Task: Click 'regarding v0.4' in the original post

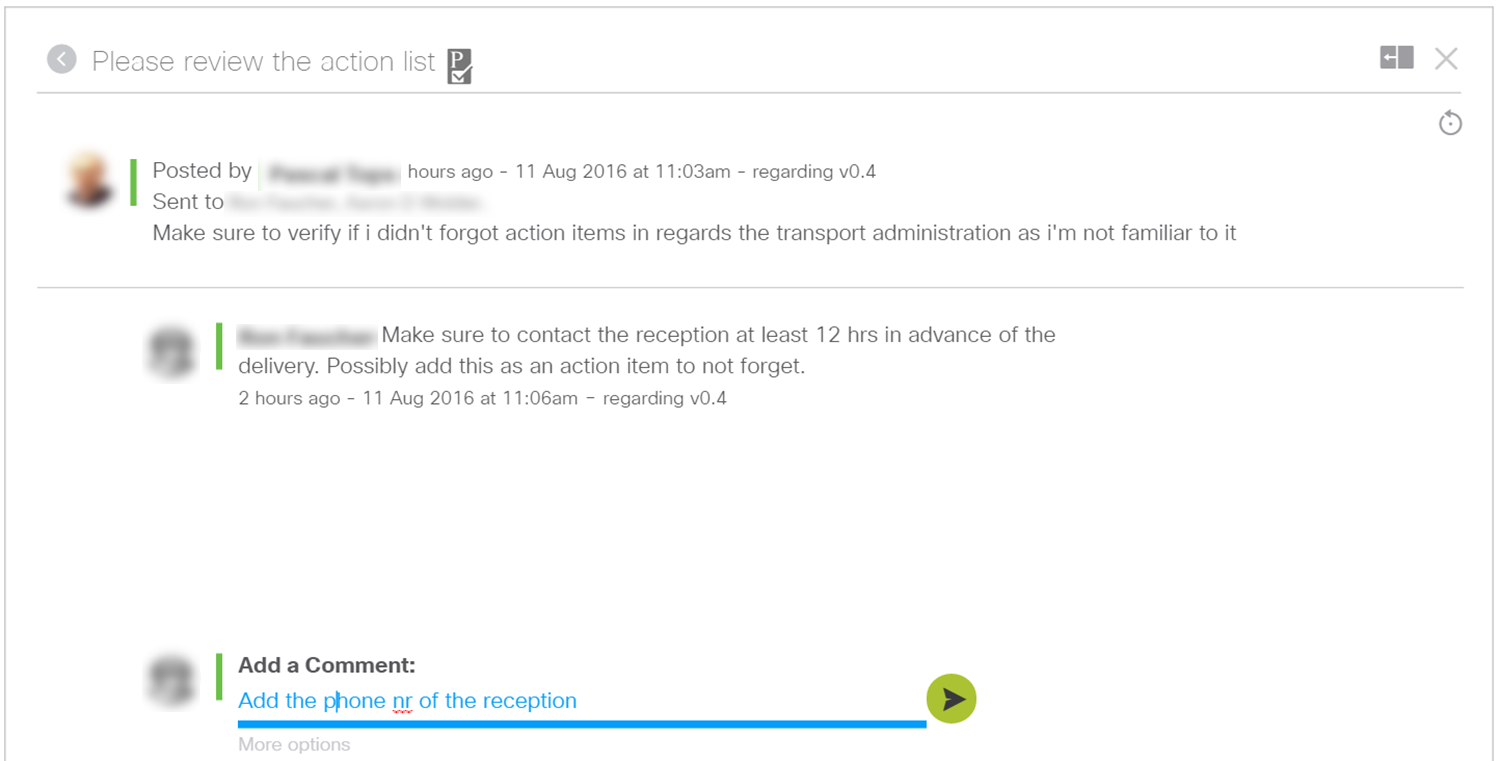Action: tap(814, 172)
